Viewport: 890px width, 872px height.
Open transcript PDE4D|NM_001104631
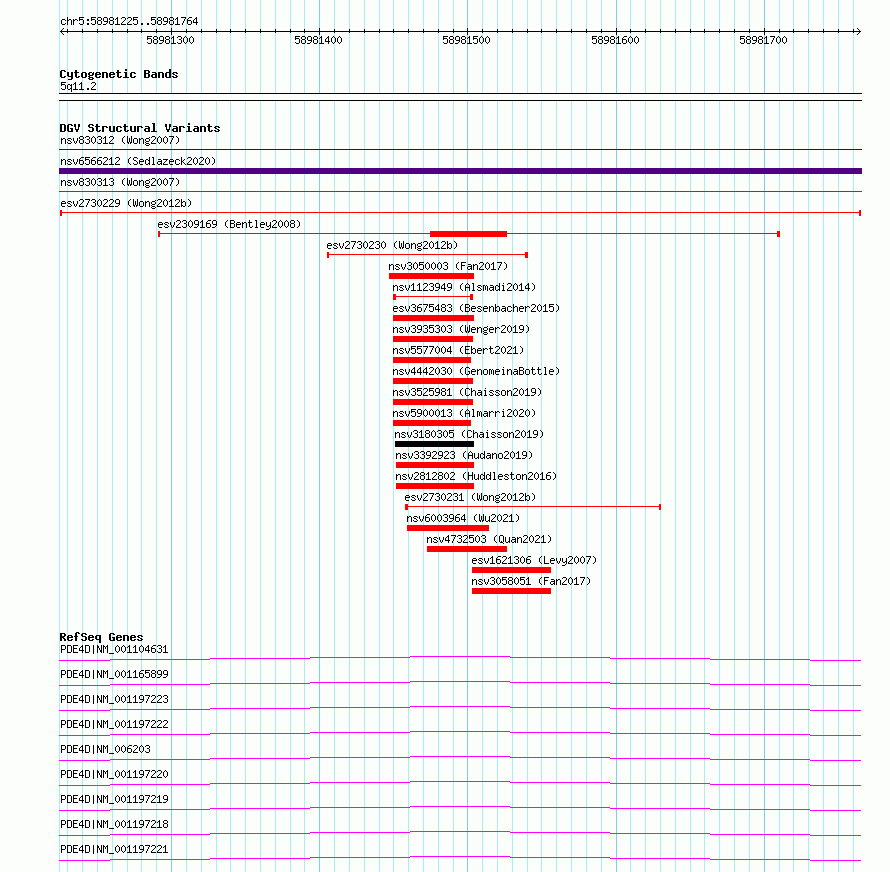click(x=114, y=649)
